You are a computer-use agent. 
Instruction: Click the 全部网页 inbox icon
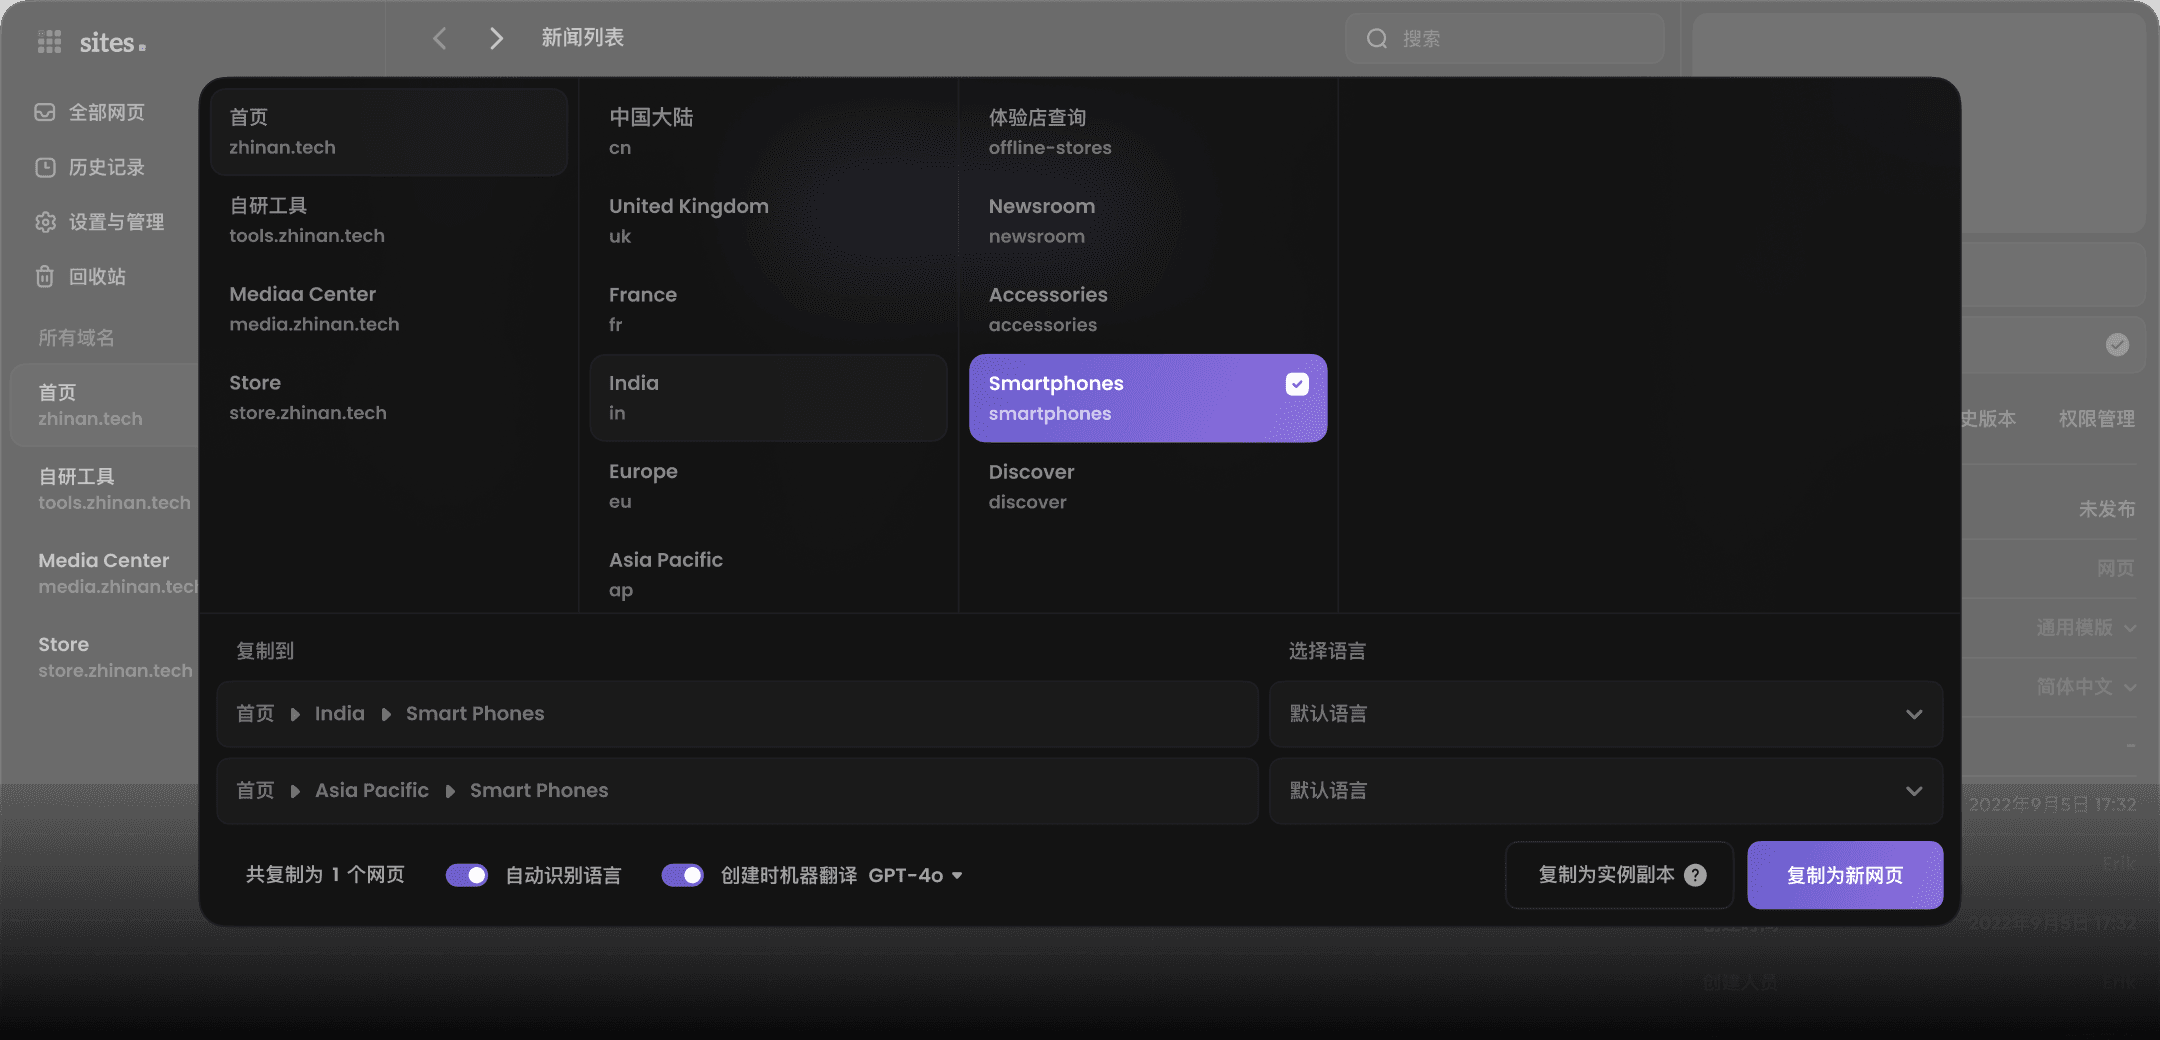pyautogui.click(x=45, y=112)
